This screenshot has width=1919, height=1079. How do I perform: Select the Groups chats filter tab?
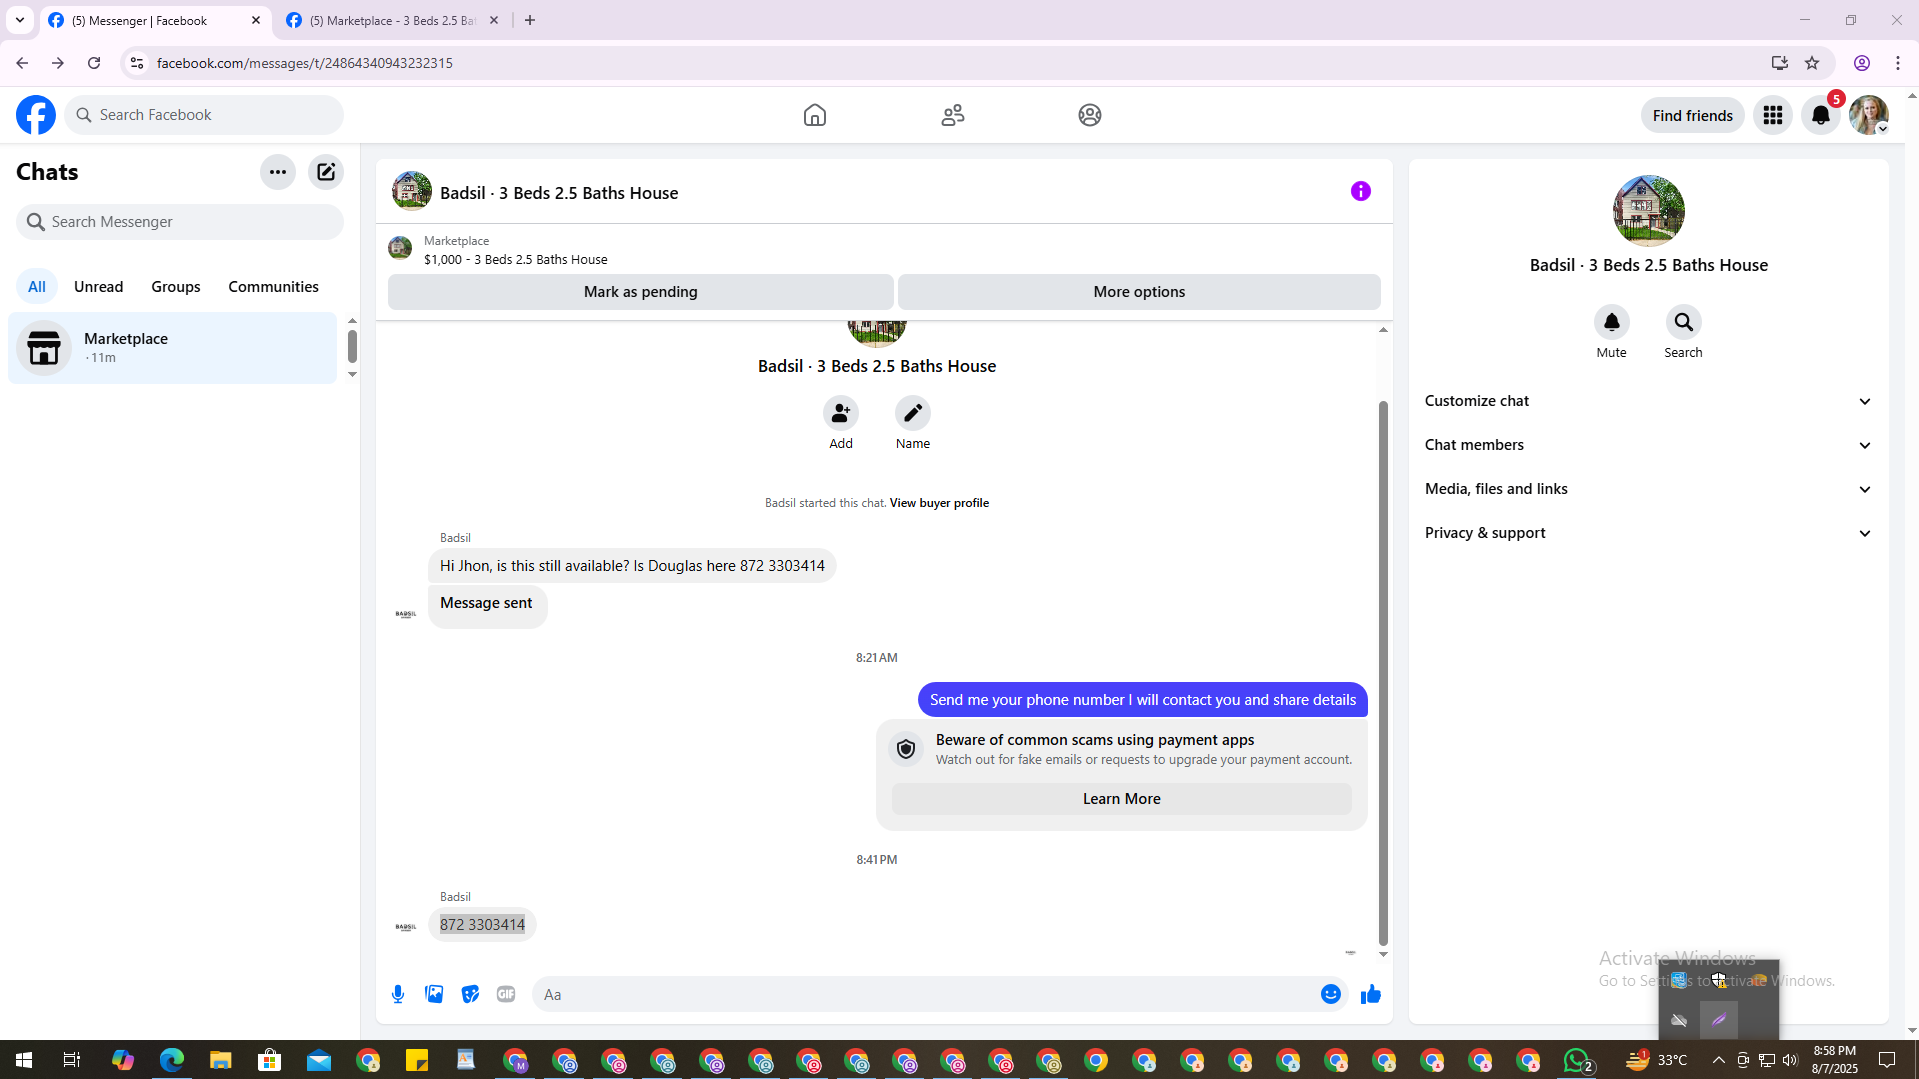176,287
